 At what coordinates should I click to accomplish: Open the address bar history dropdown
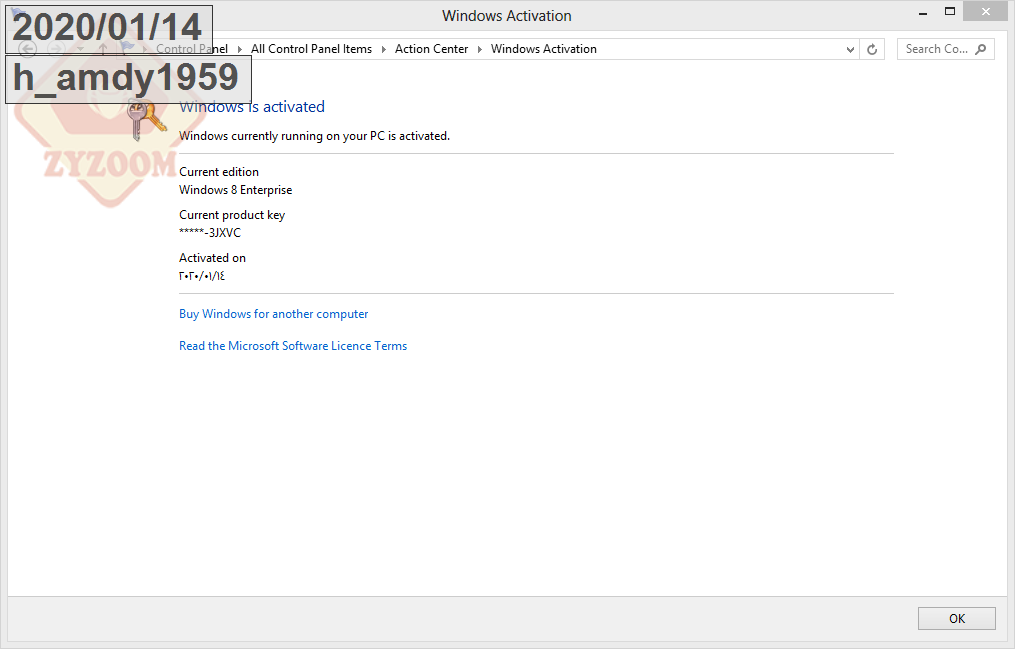coord(850,49)
